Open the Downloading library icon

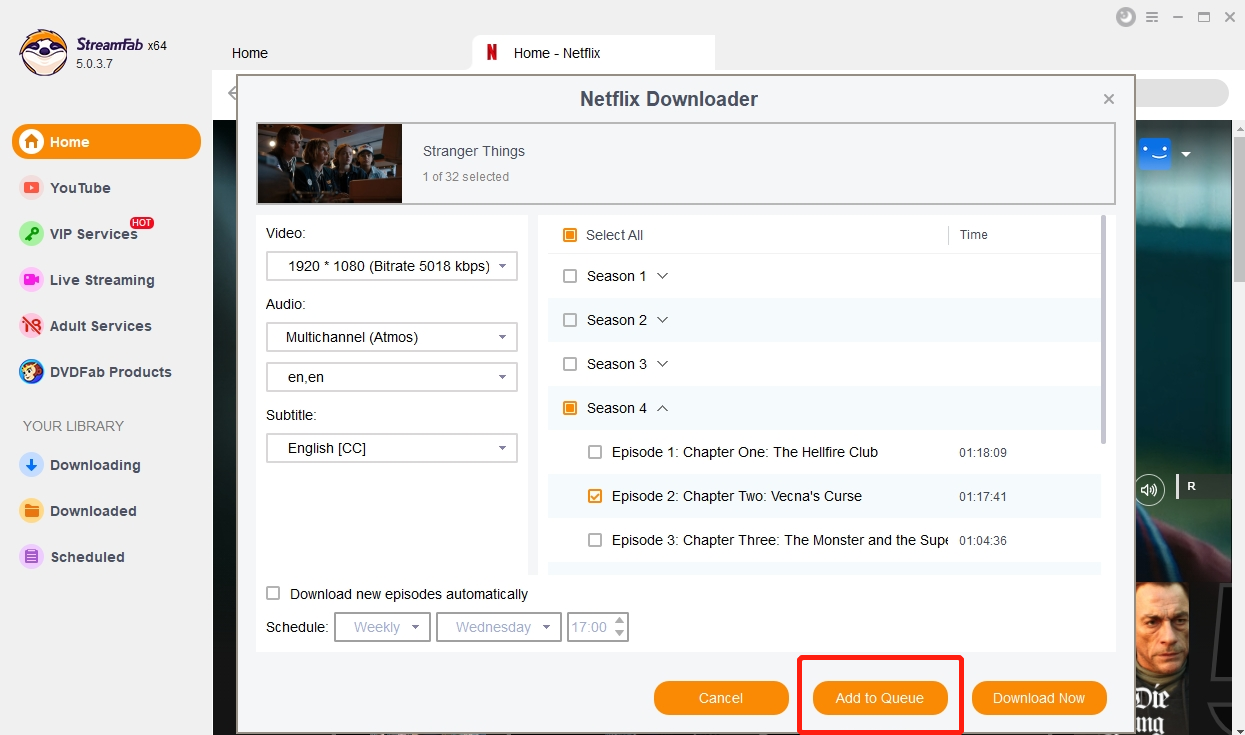32,465
